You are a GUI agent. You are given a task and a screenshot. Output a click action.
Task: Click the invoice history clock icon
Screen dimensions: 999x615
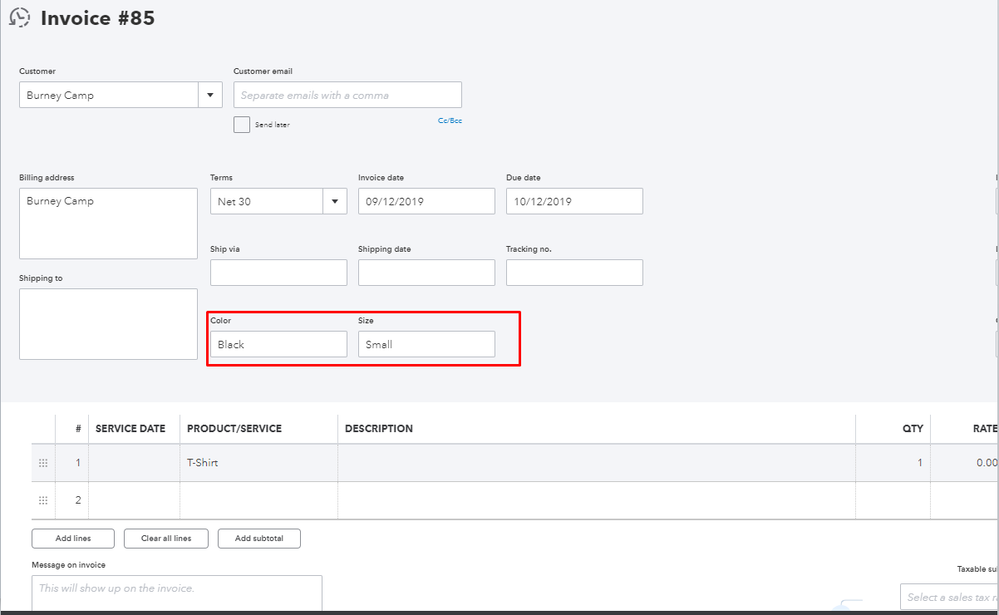coord(19,18)
